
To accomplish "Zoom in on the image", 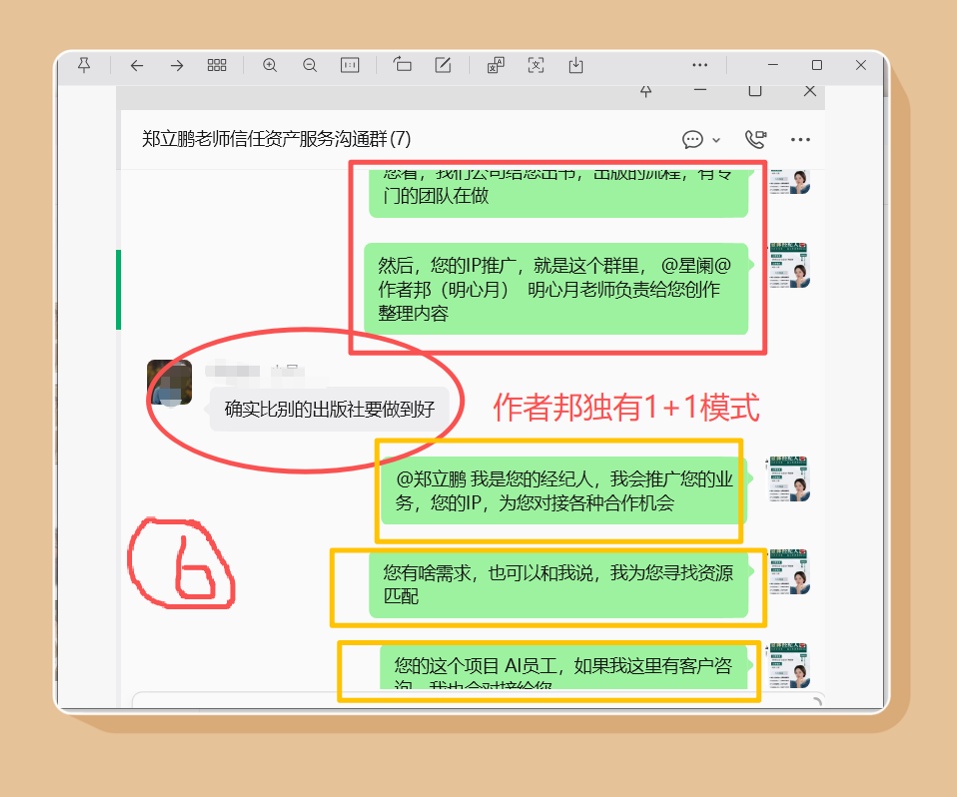I will (270, 65).
